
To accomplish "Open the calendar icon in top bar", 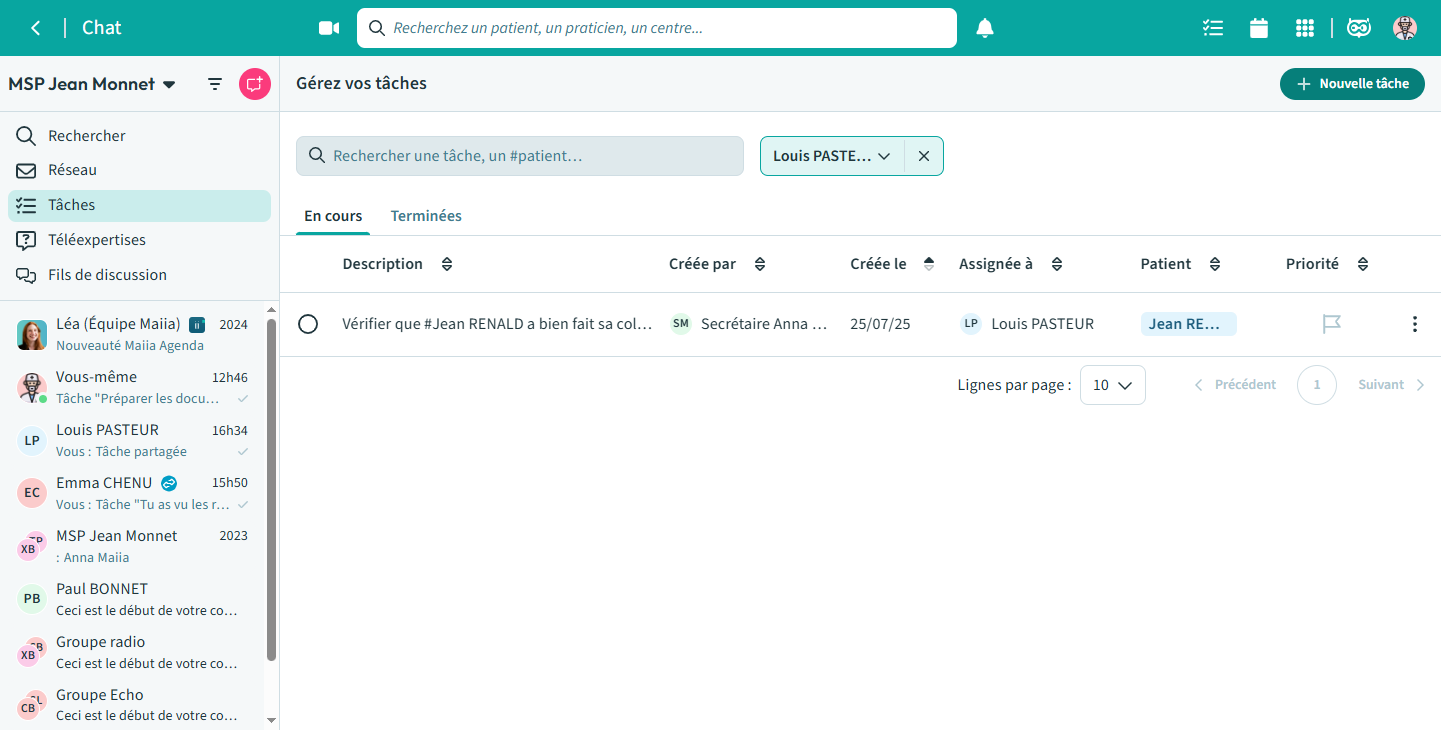I will pos(1259,28).
